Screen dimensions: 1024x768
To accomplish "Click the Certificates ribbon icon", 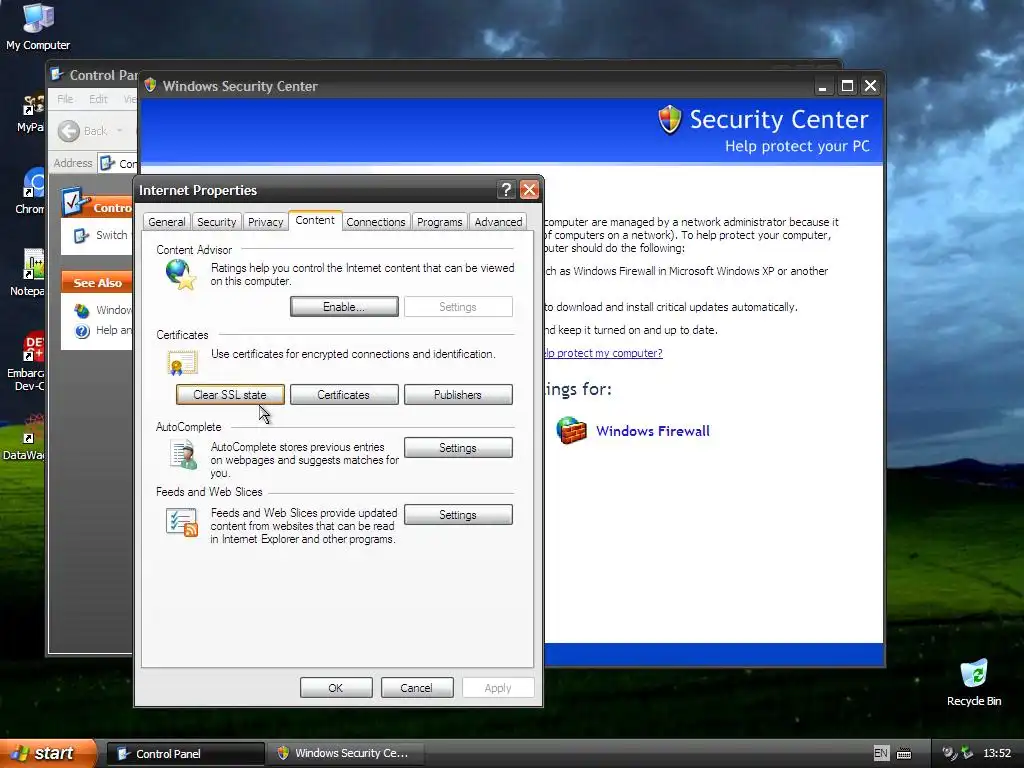I will point(182,362).
